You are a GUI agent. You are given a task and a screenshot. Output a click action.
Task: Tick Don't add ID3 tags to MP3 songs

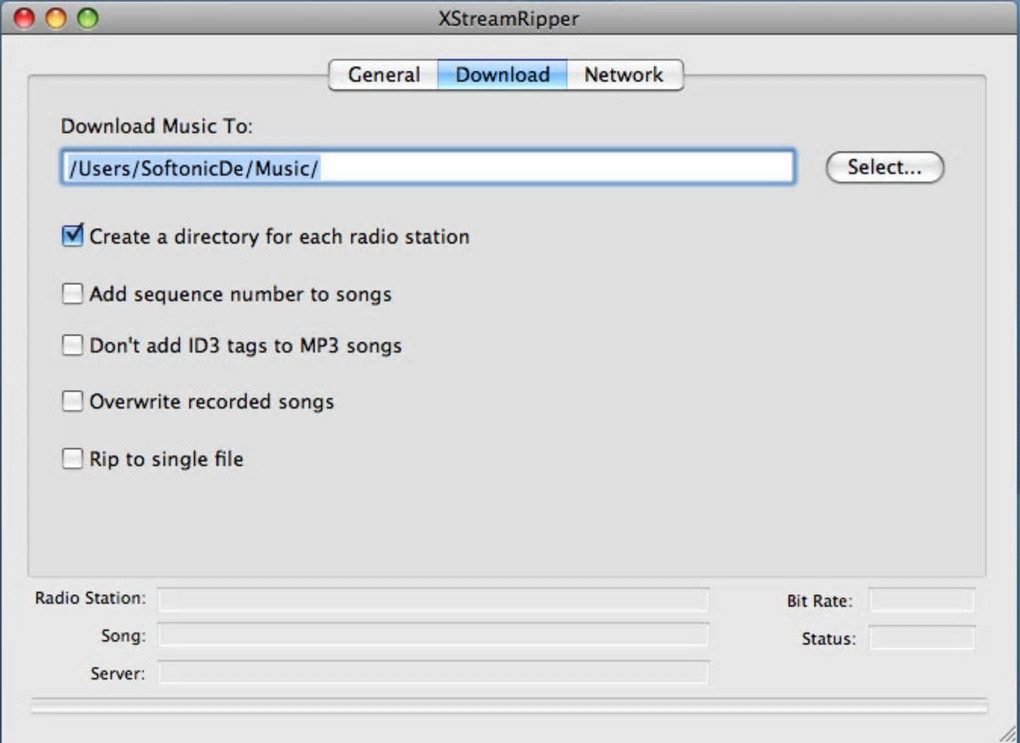click(72, 346)
